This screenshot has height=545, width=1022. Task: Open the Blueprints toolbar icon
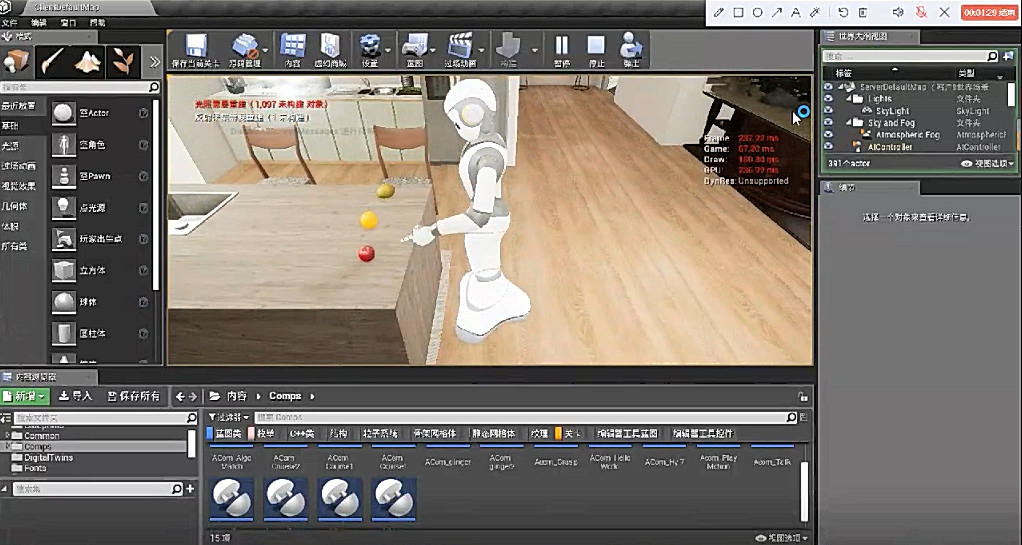[x=414, y=47]
